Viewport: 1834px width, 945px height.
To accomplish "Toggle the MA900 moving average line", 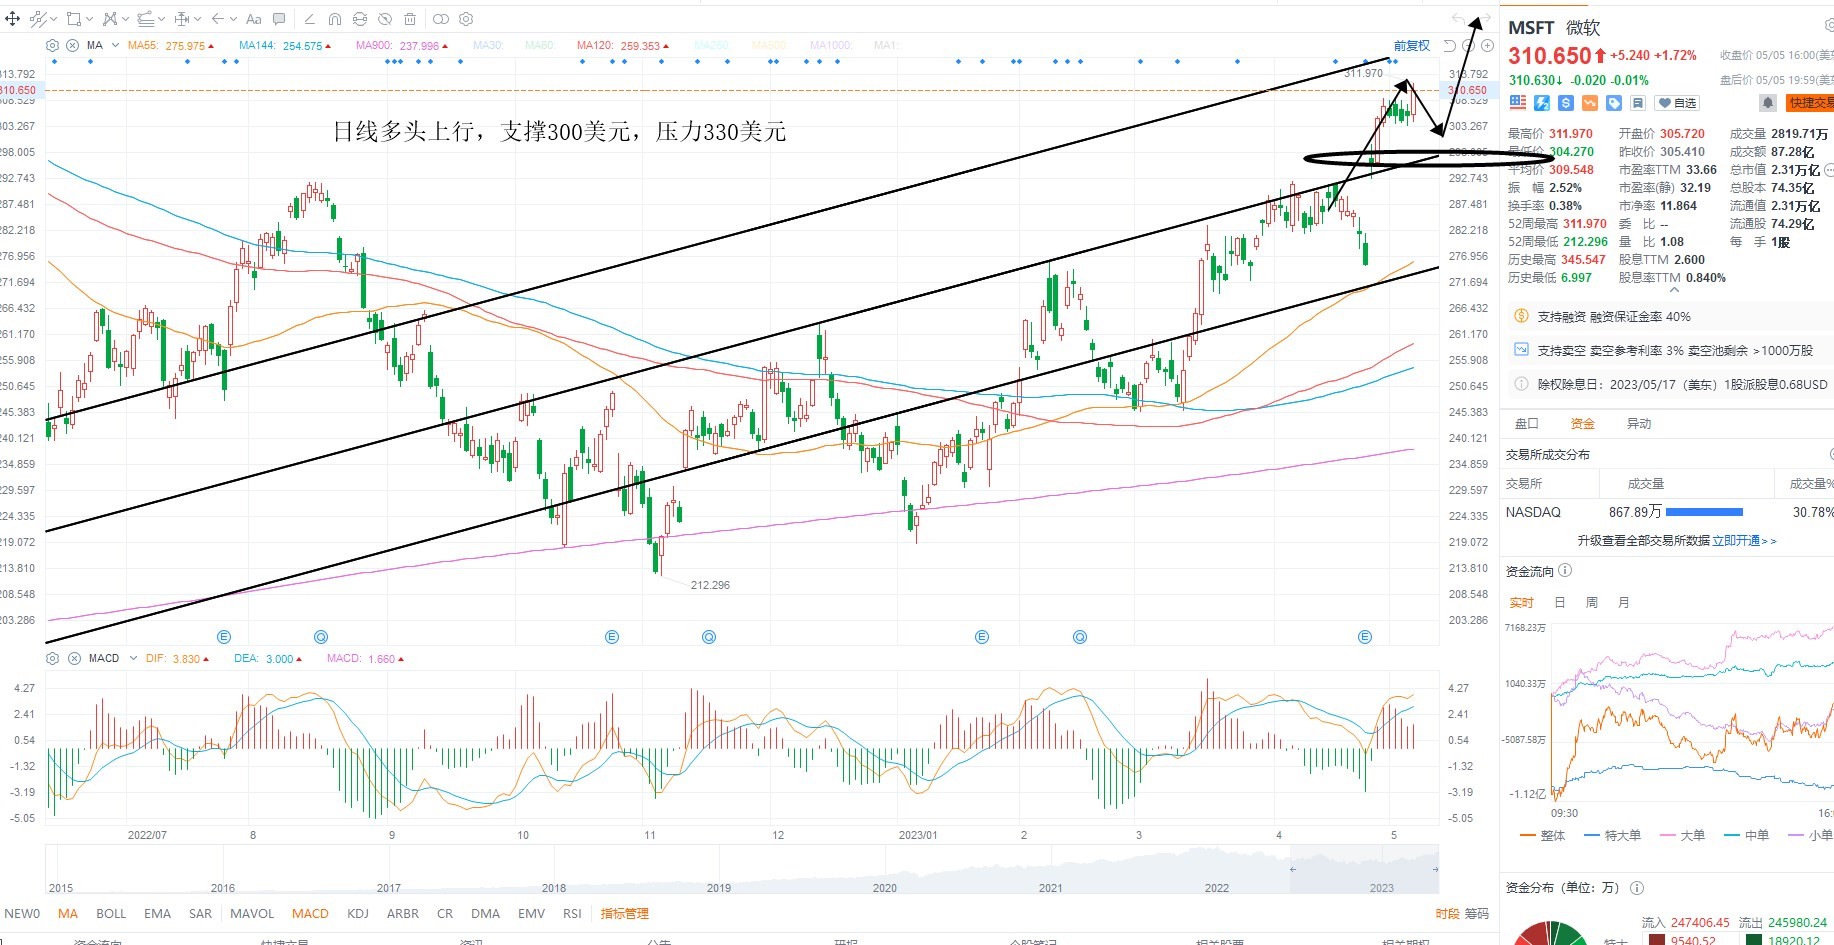I will click(x=402, y=46).
